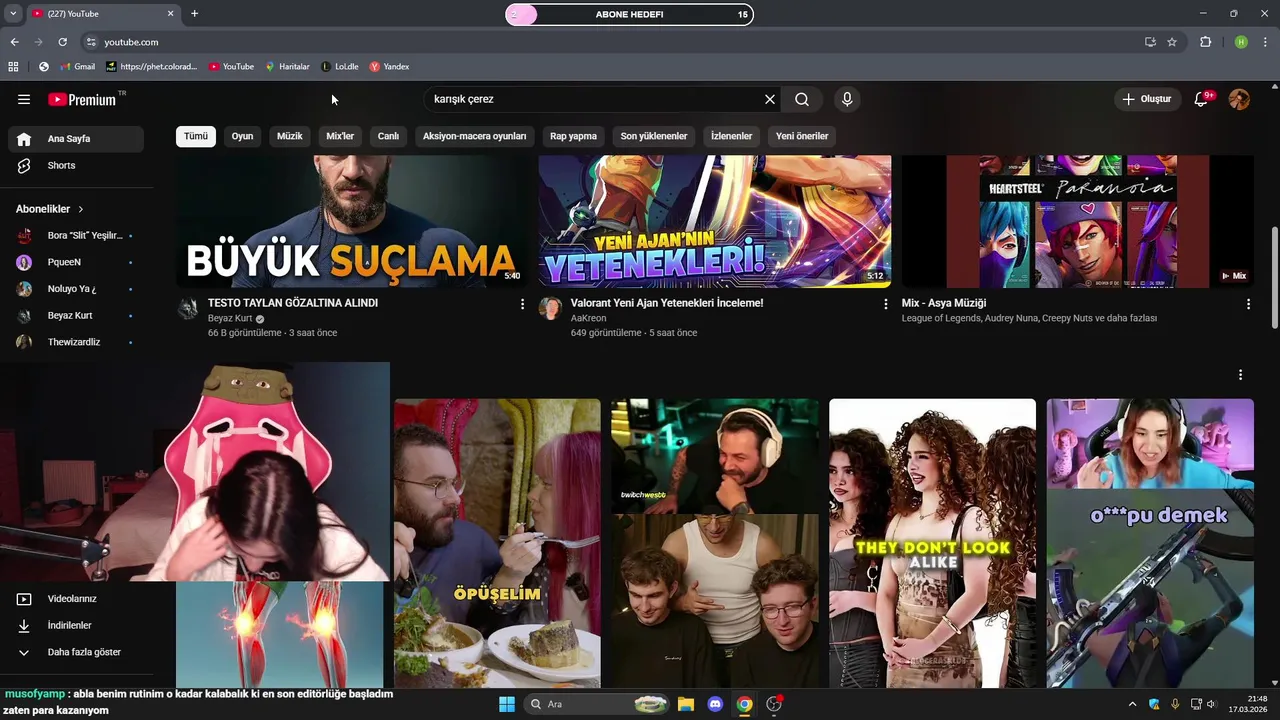Open the Chrome apps grid in bookmarks bar
Image resolution: width=1280 pixels, height=720 pixels.
pyautogui.click(x=13, y=67)
